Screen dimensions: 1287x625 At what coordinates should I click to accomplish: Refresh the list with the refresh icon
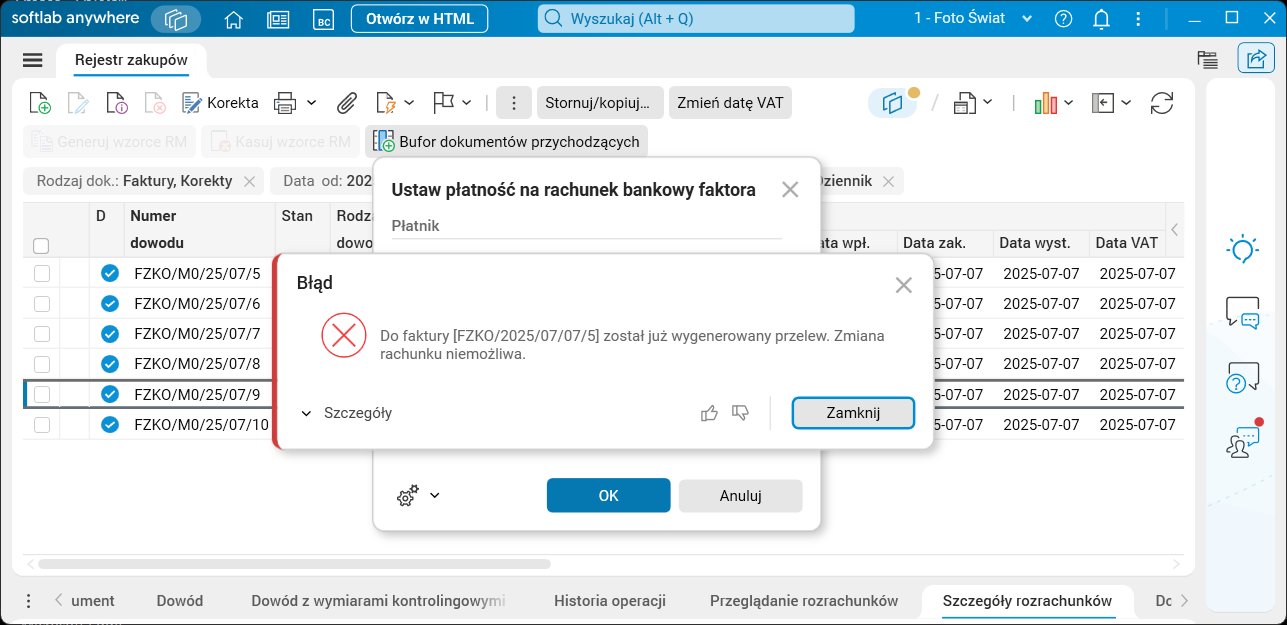1162,102
